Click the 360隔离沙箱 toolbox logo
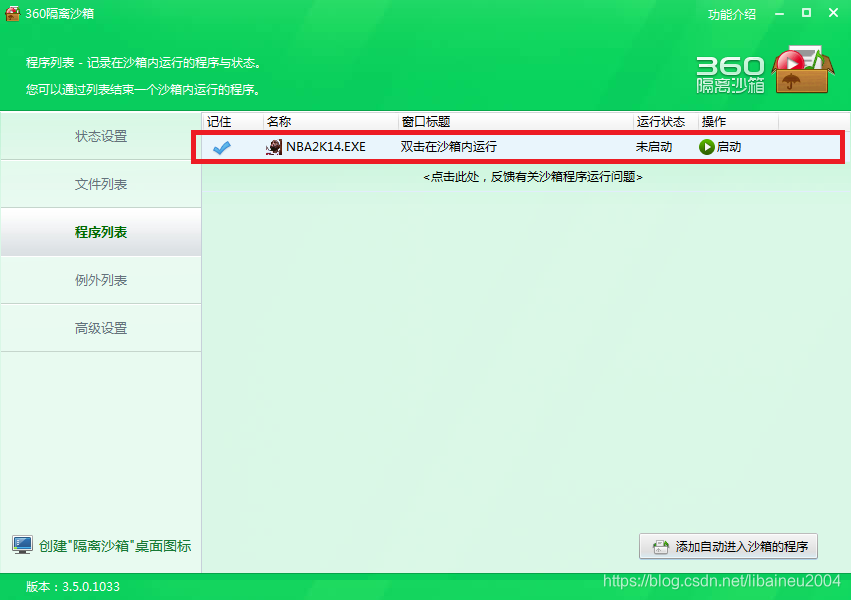Image resolution: width=851 pixels, height=600 pixels. [802, 71]
